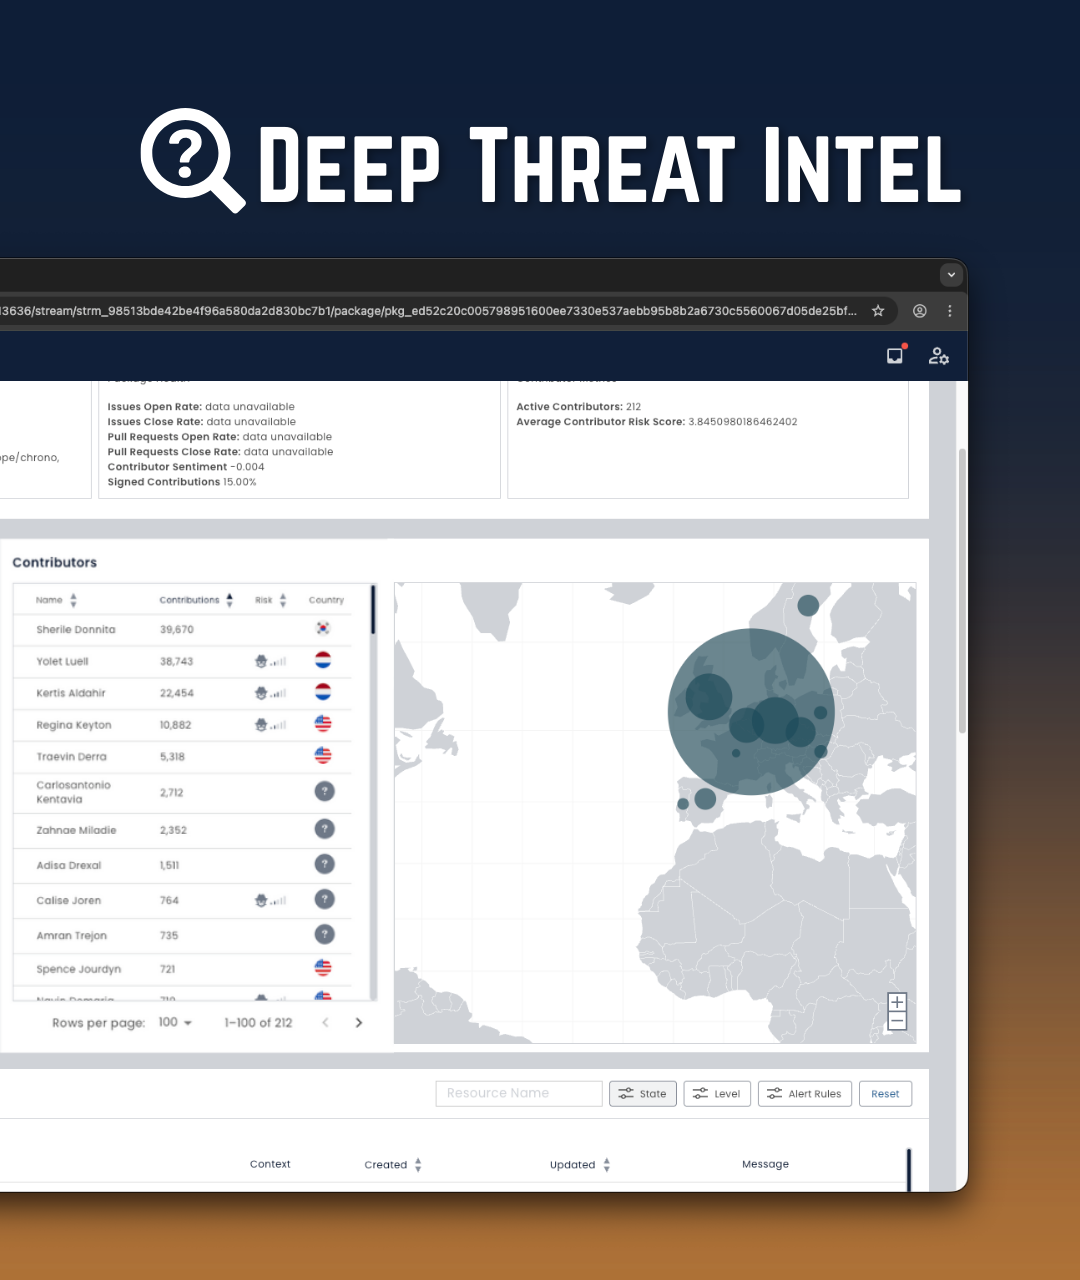Zoom out on the contributor map

[x=897, y=1021]
